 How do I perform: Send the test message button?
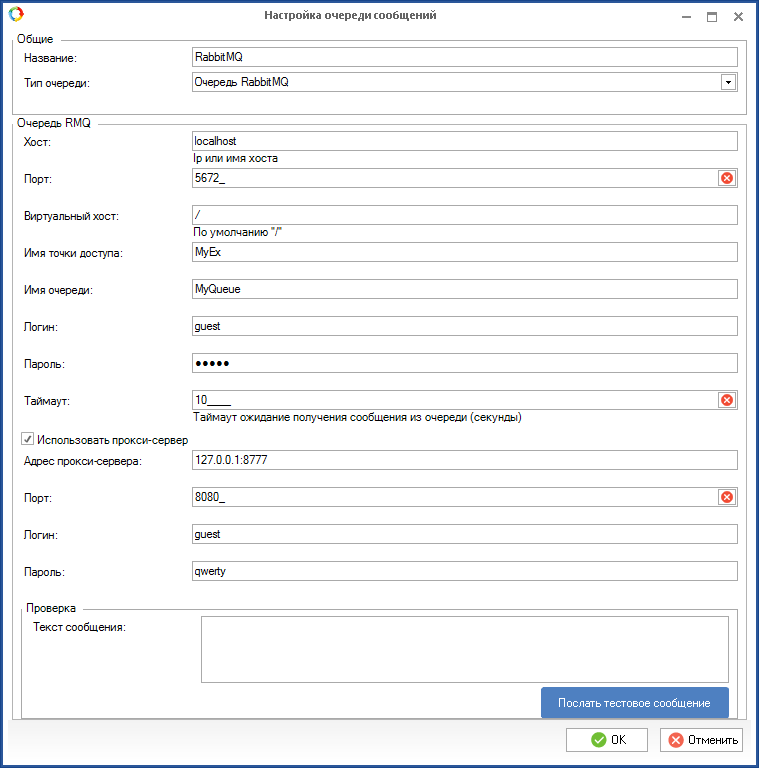tap(635, 703)
